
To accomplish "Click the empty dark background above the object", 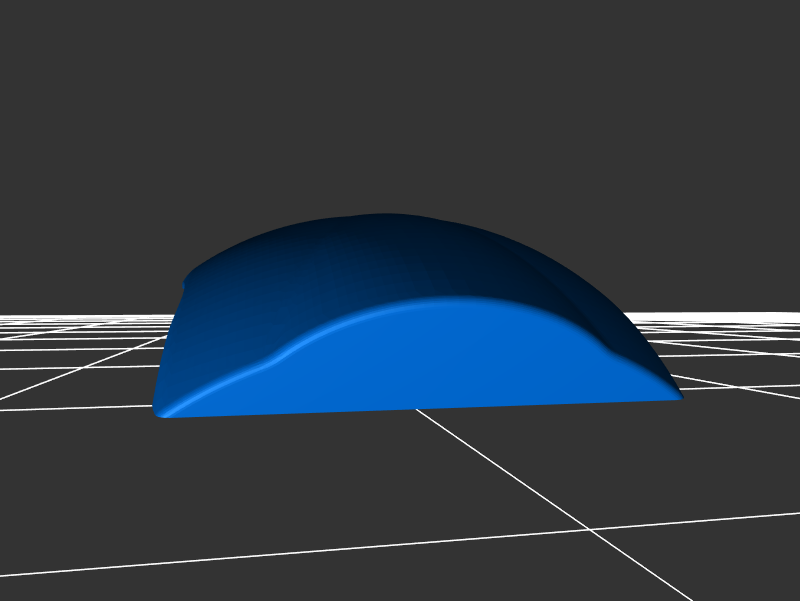I will click(400, 100).
